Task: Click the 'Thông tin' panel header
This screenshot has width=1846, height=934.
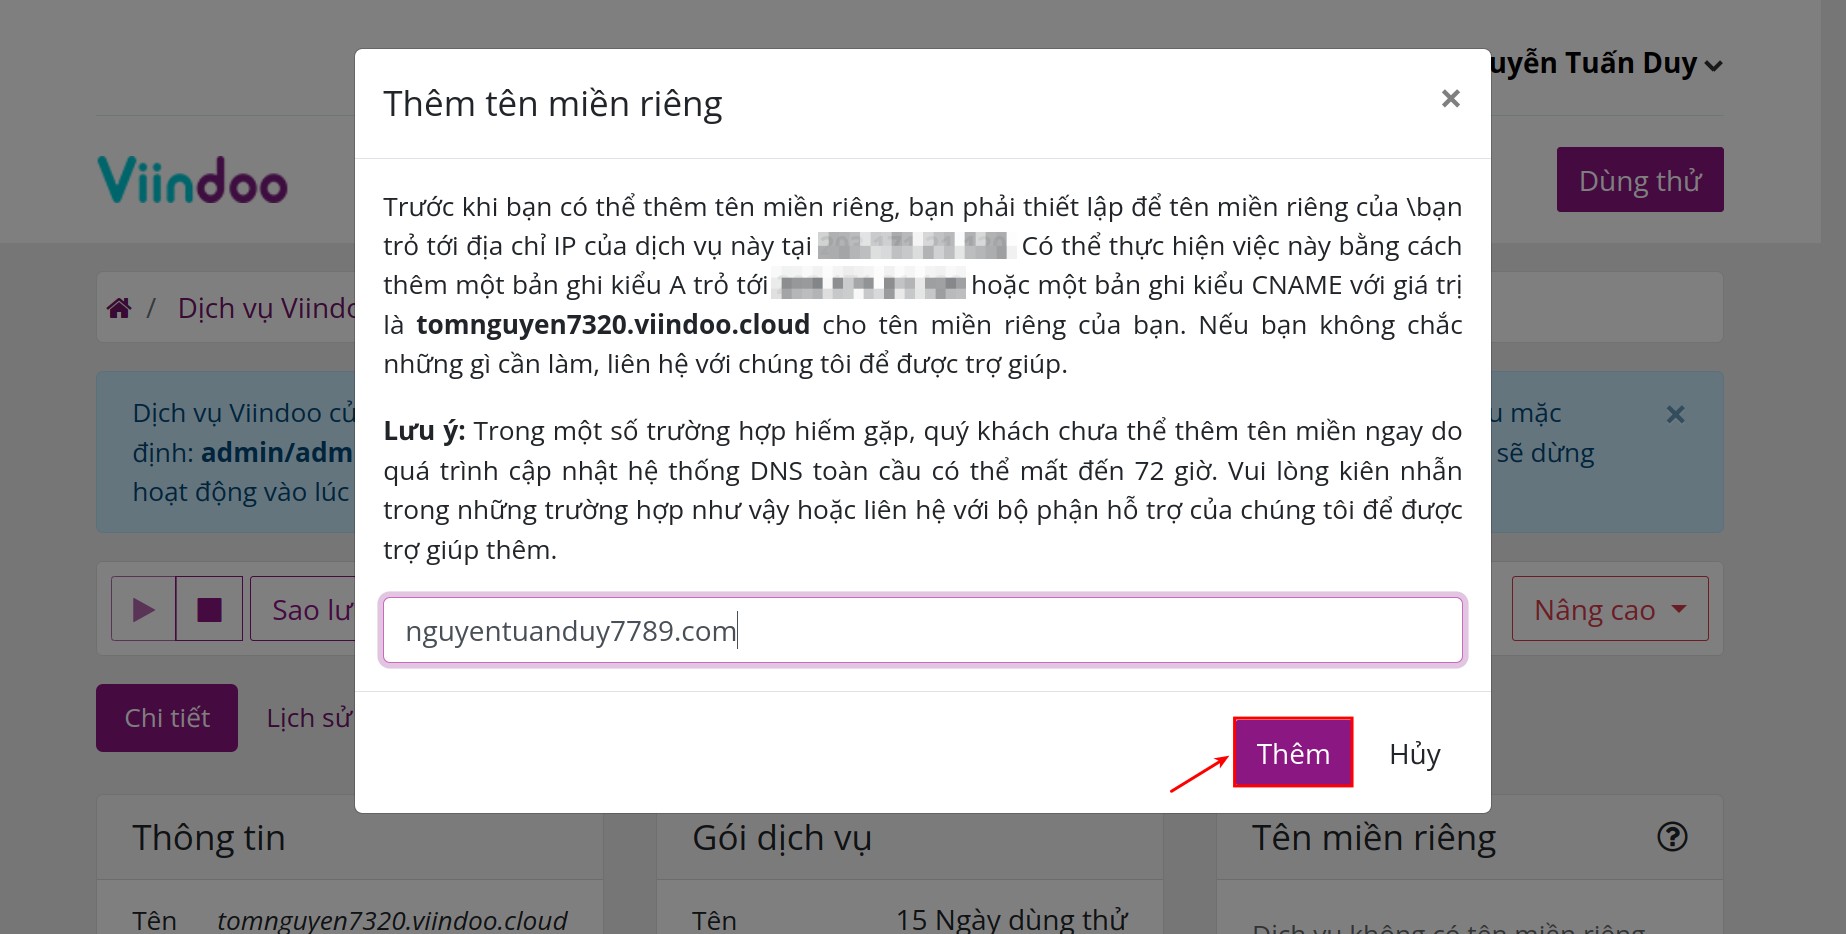Action: click(209, 837)
